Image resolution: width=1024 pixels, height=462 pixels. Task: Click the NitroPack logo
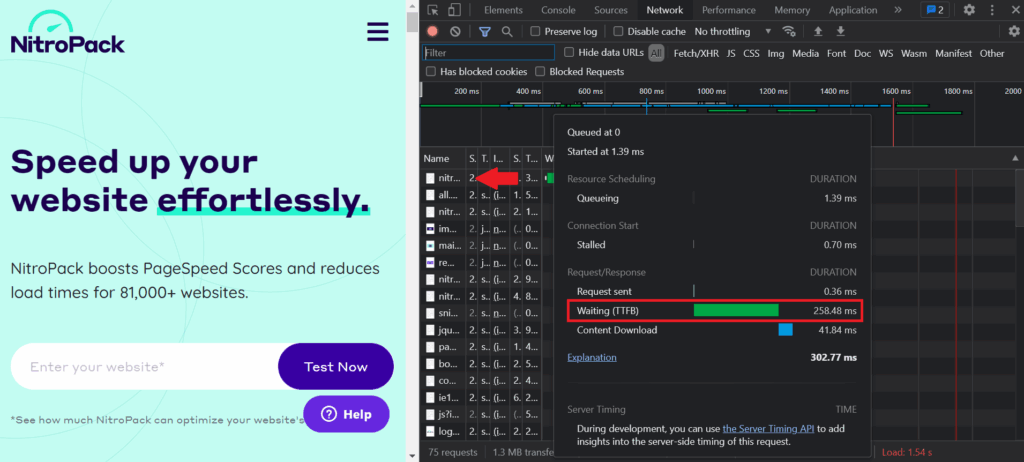coord(67,32)
